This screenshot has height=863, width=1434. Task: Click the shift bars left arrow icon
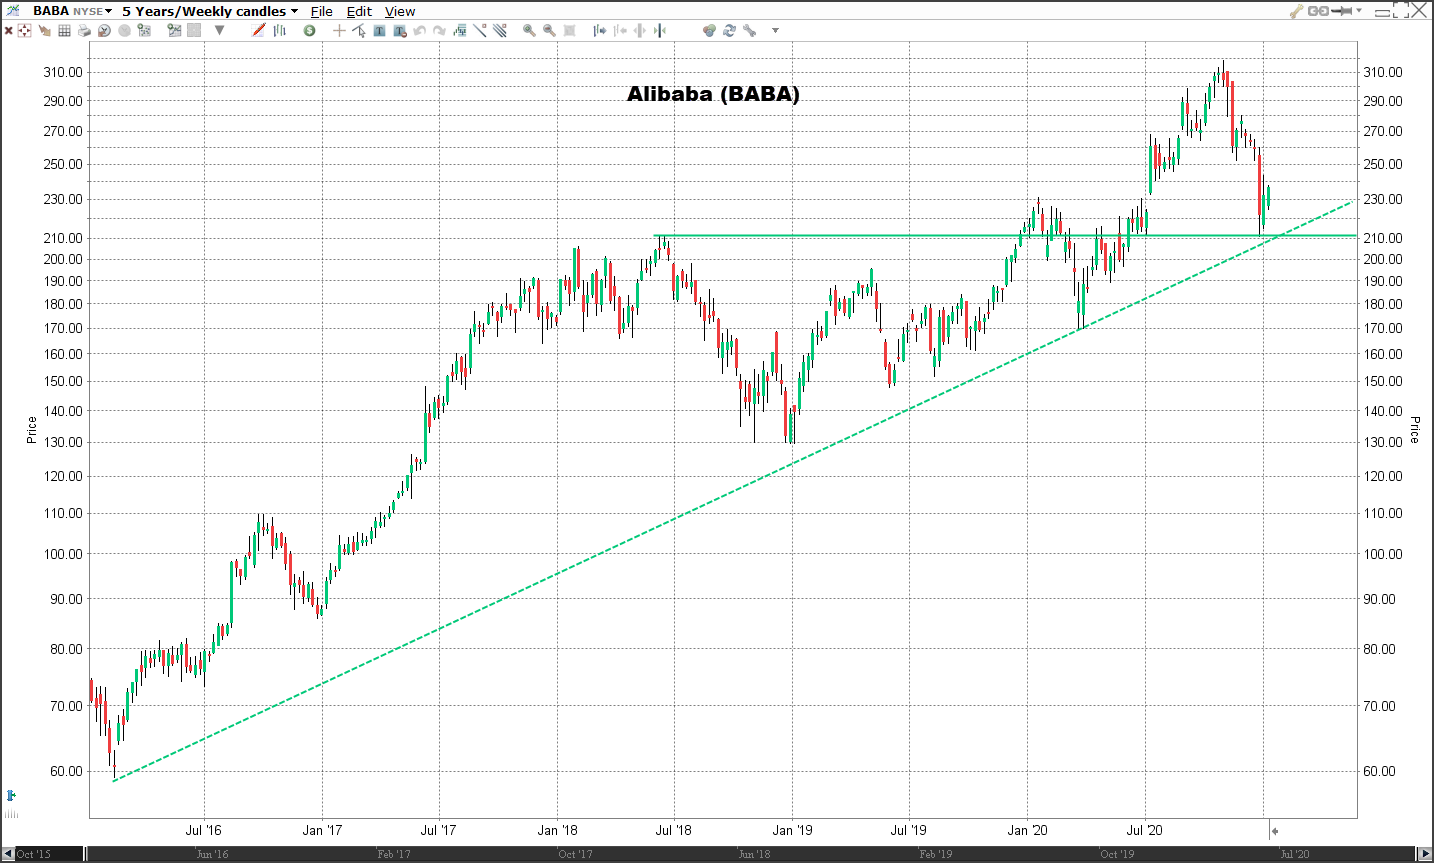click(620, 31)
